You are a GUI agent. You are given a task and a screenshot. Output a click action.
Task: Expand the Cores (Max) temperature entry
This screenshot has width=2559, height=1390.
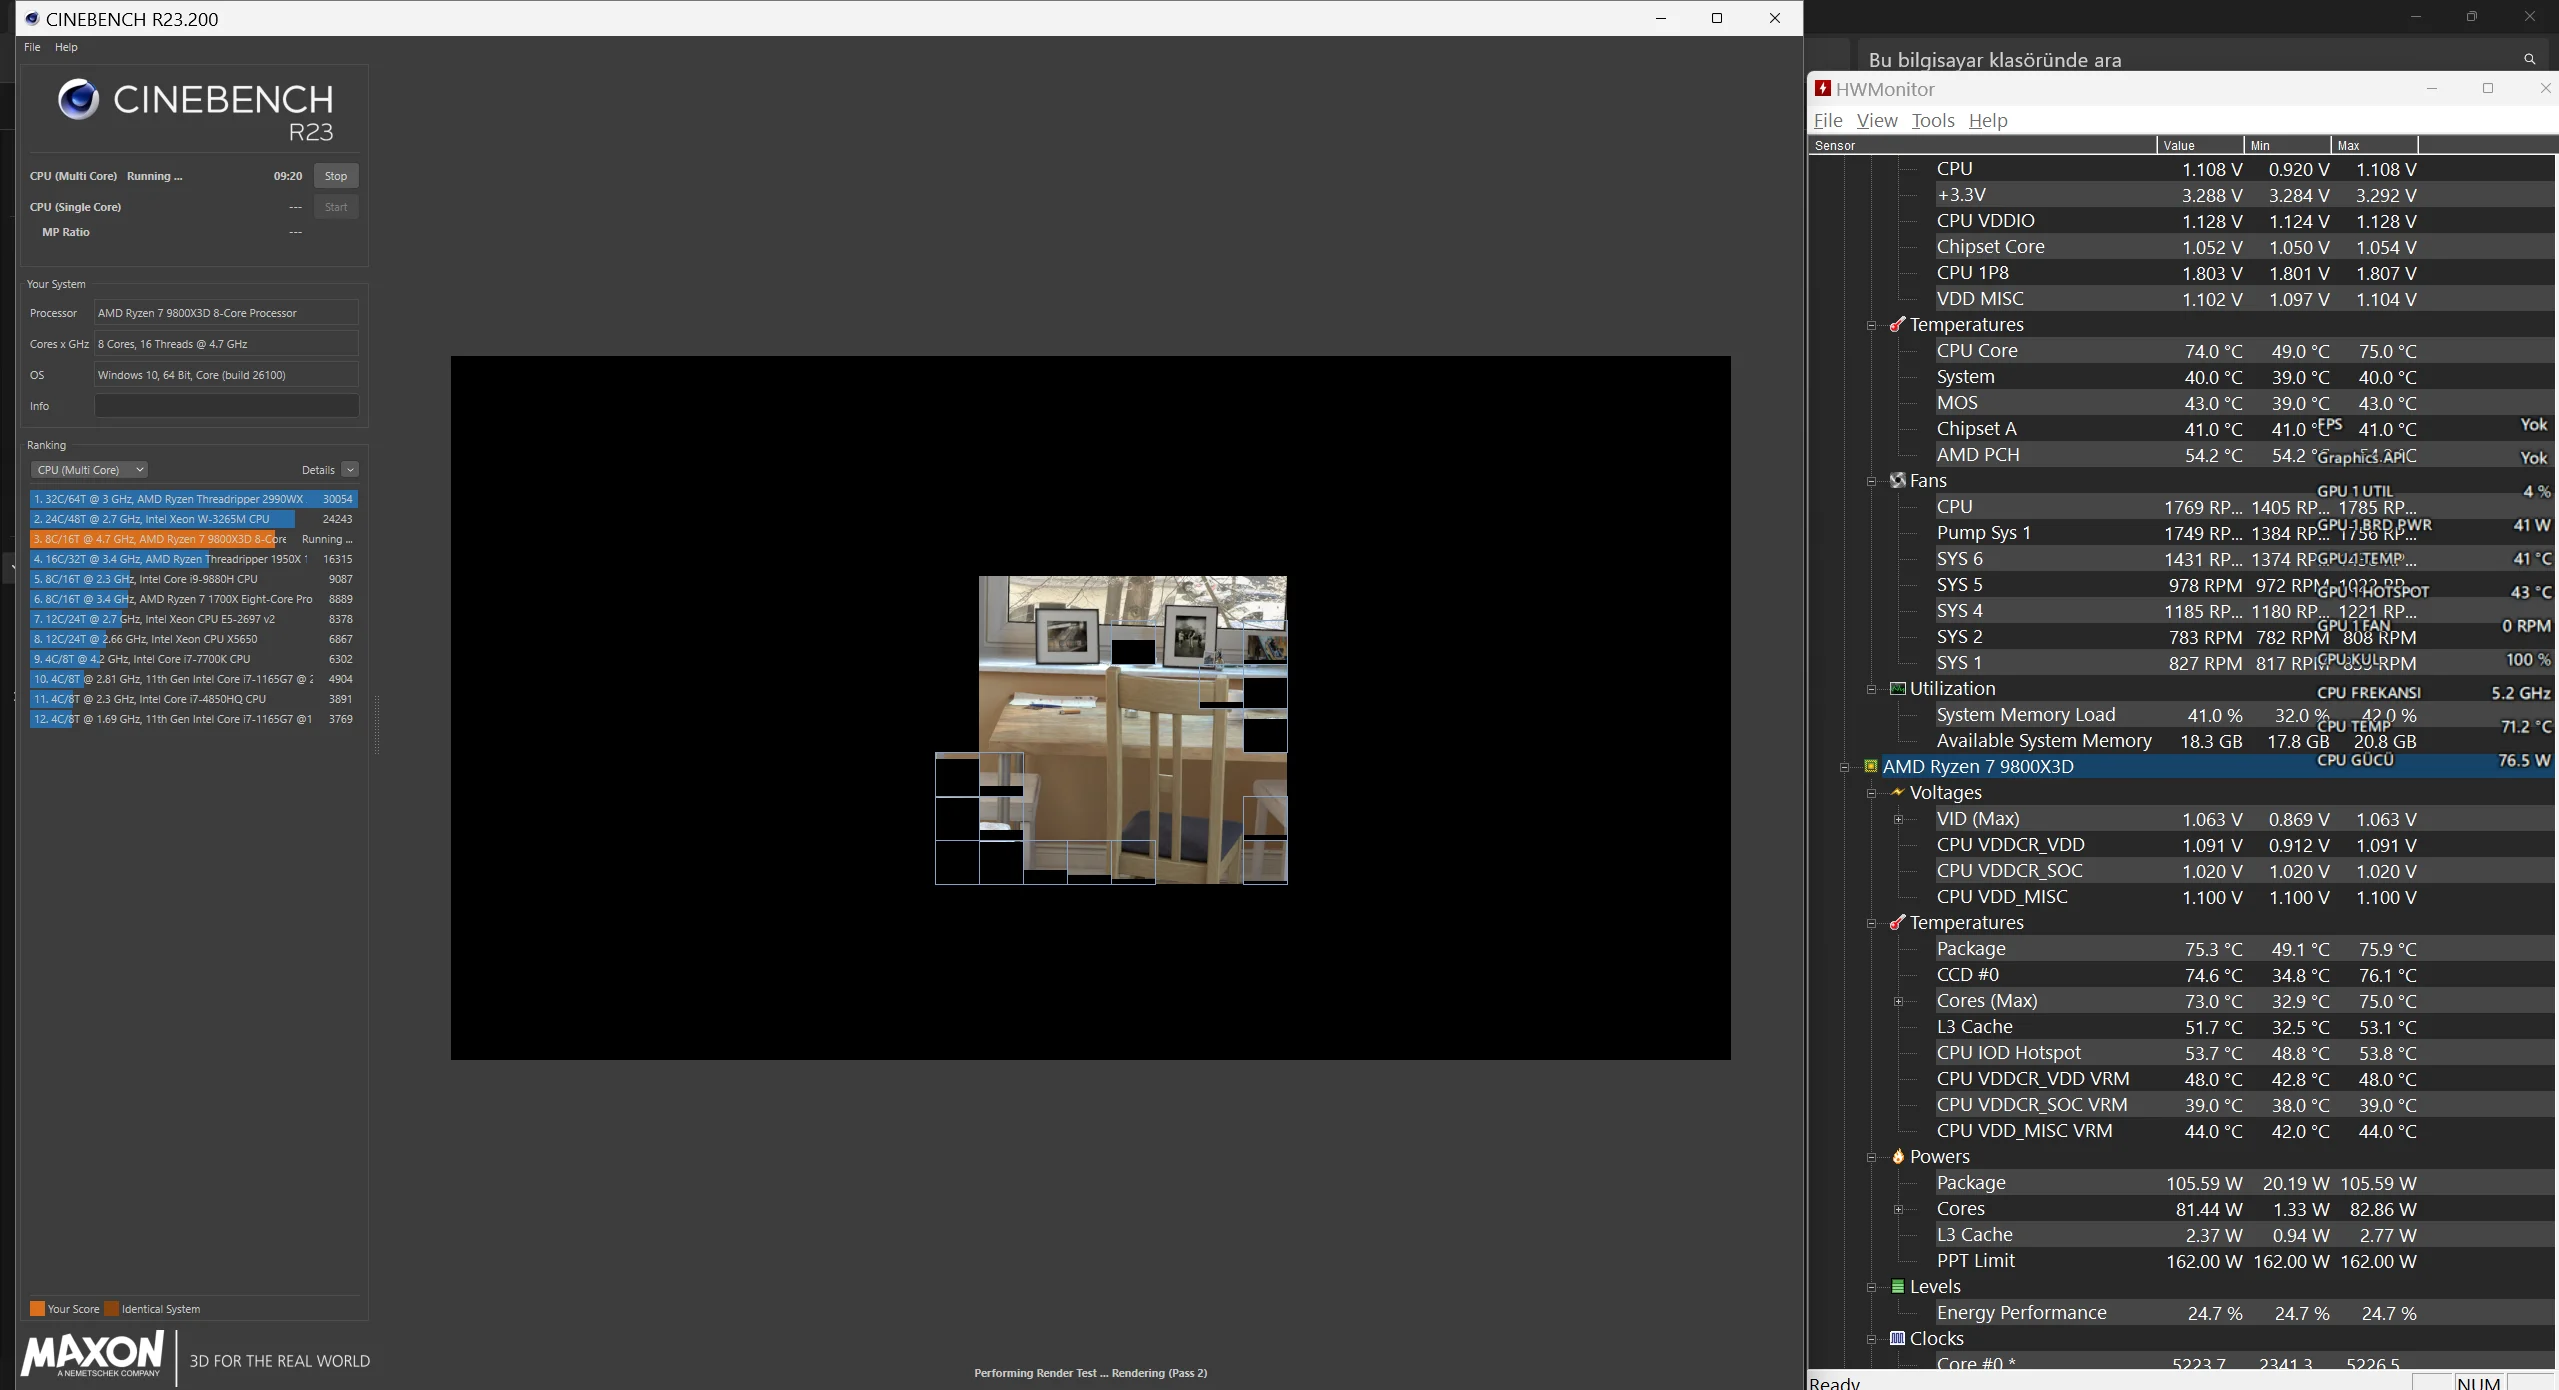point(1898,1002)
